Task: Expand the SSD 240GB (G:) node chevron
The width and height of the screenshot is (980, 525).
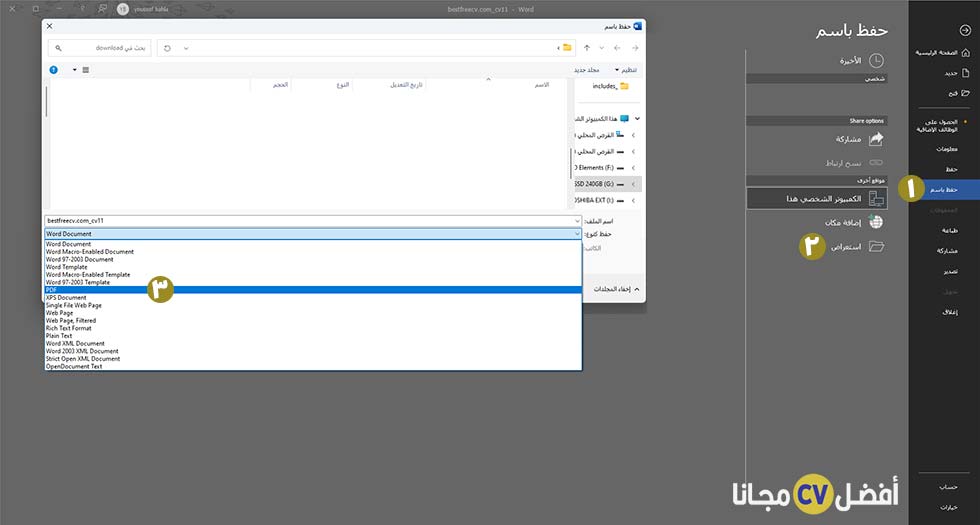Action: tap(633, 184)
